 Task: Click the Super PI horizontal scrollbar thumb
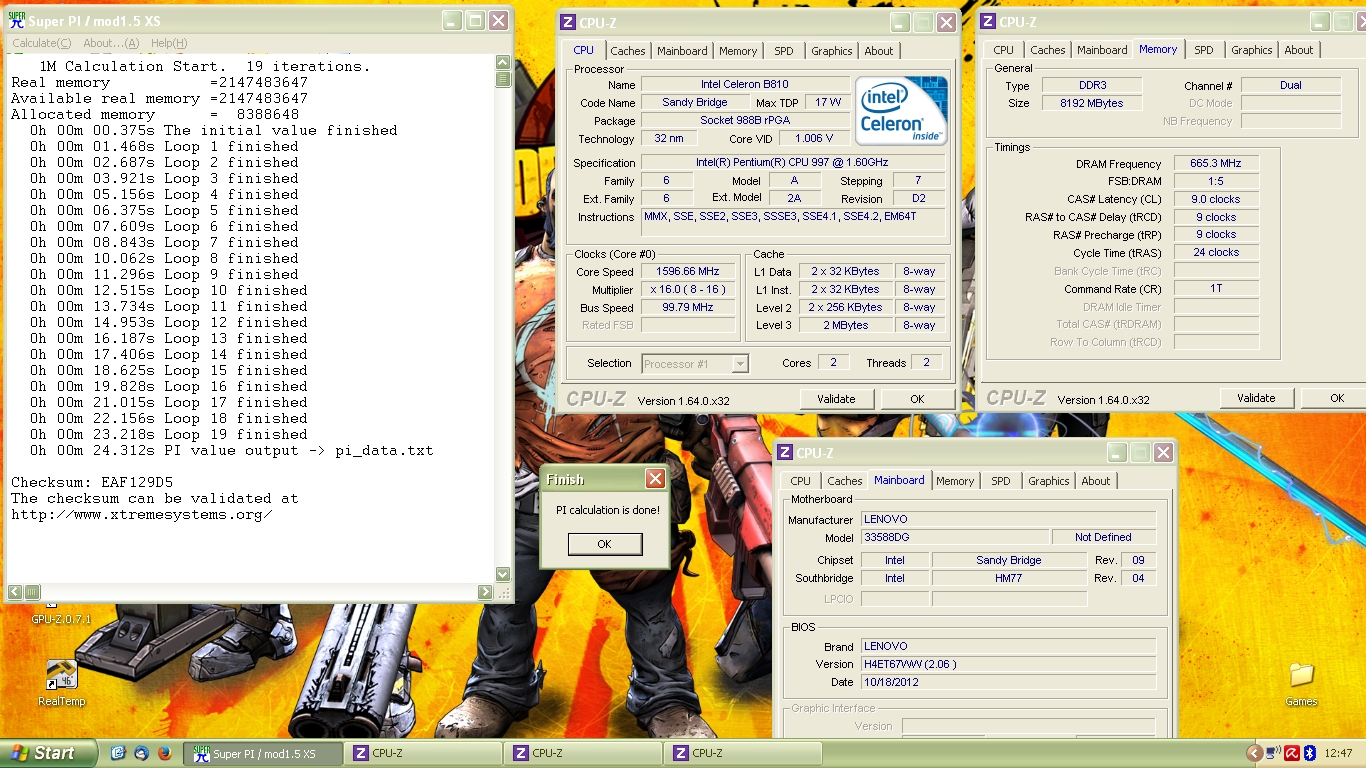tap(33, 592)
